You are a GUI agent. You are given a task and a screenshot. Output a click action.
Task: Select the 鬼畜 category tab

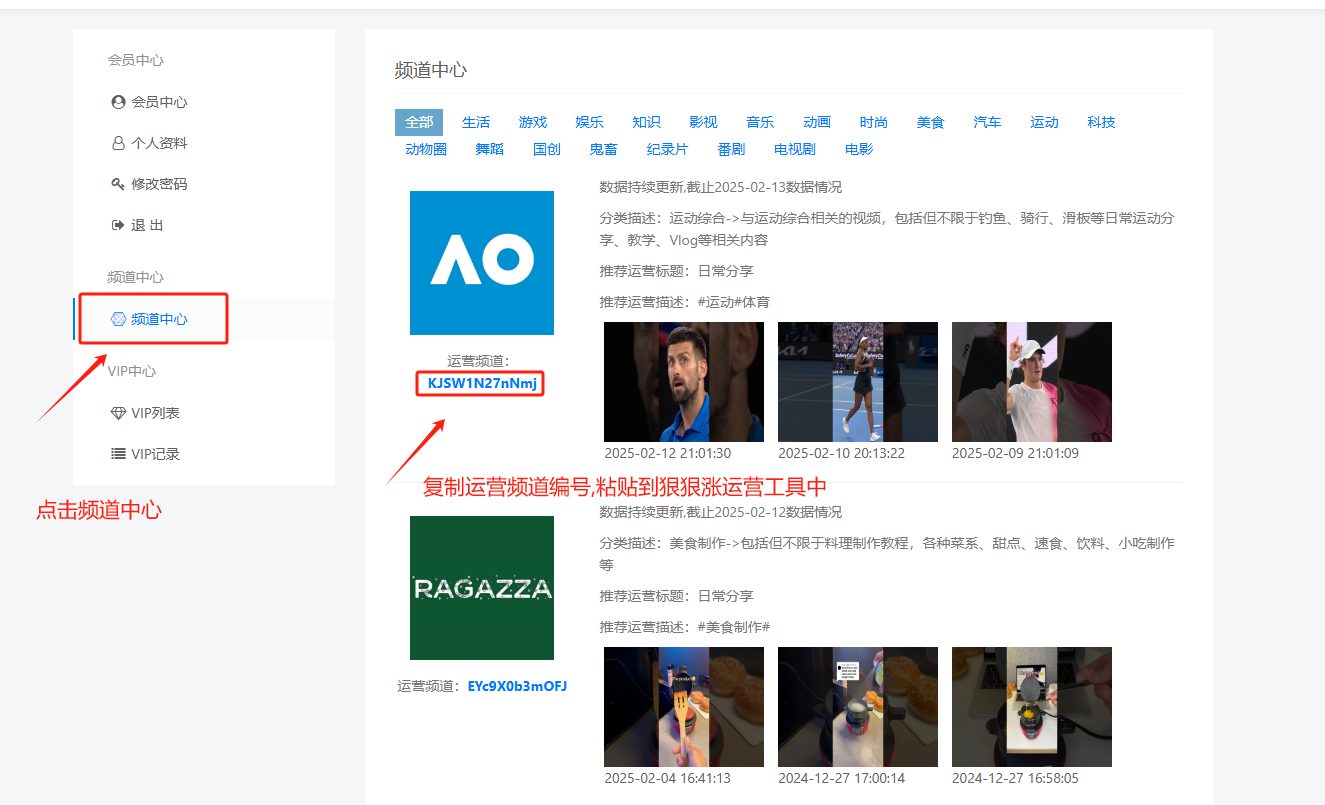pos(603,149)
